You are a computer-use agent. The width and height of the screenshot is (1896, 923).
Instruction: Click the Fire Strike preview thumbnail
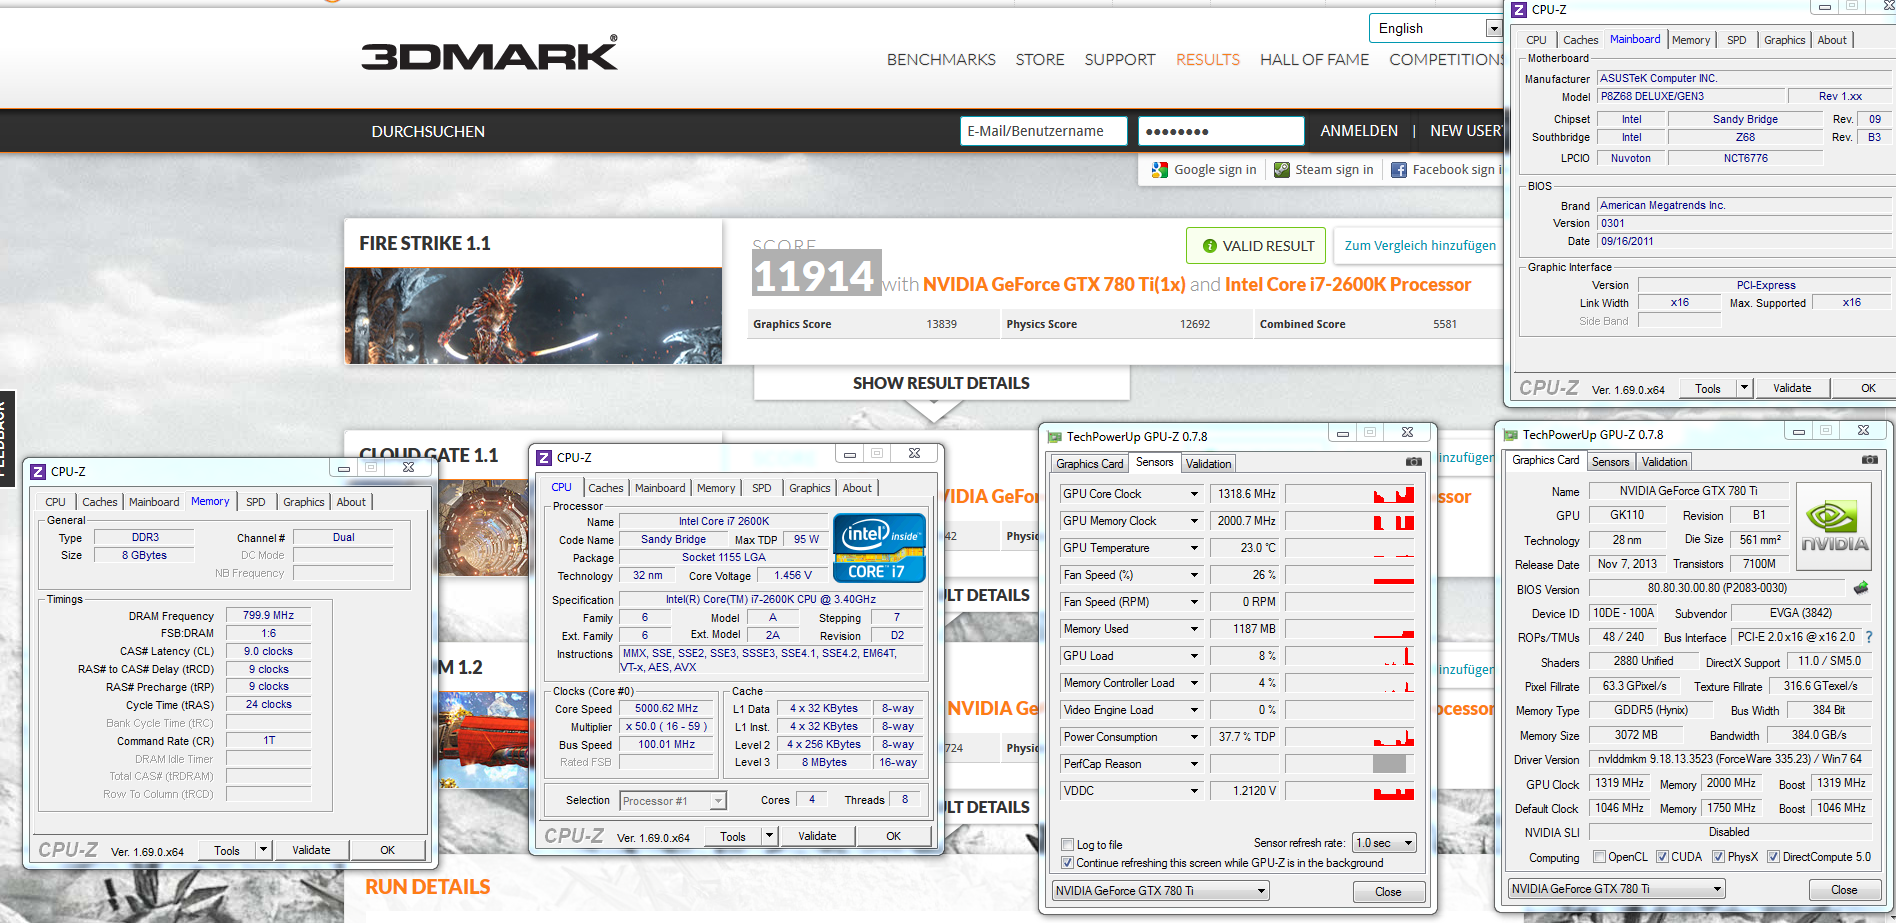coord(533,315)
